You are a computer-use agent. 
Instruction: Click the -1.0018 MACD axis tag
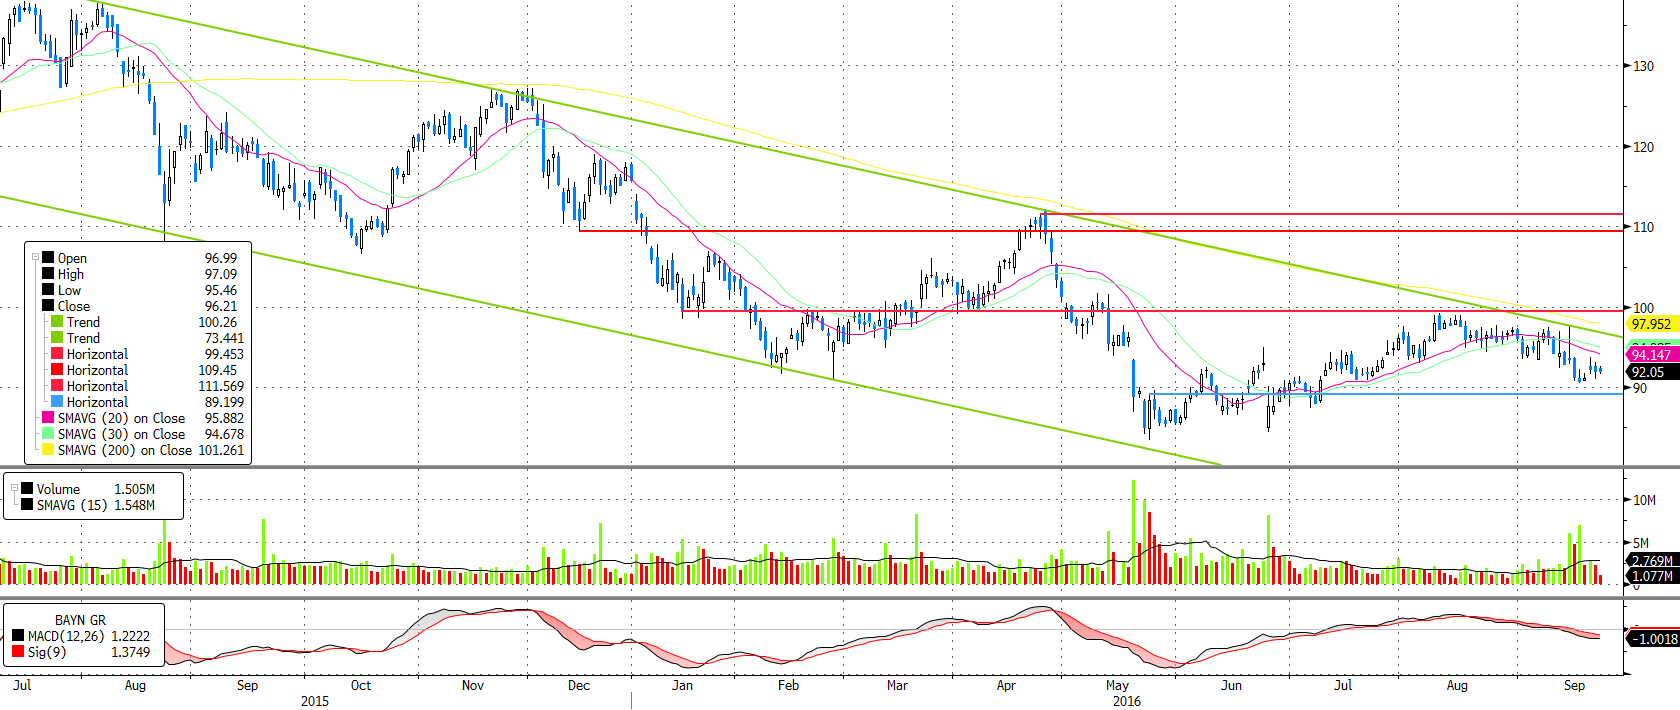[1652, 638]
